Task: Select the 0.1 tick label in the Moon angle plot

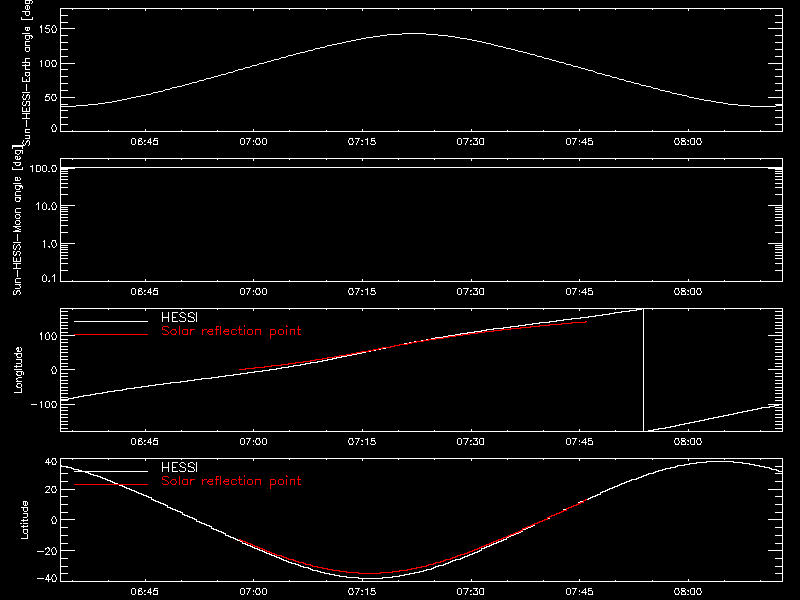Action: point(49,278)
